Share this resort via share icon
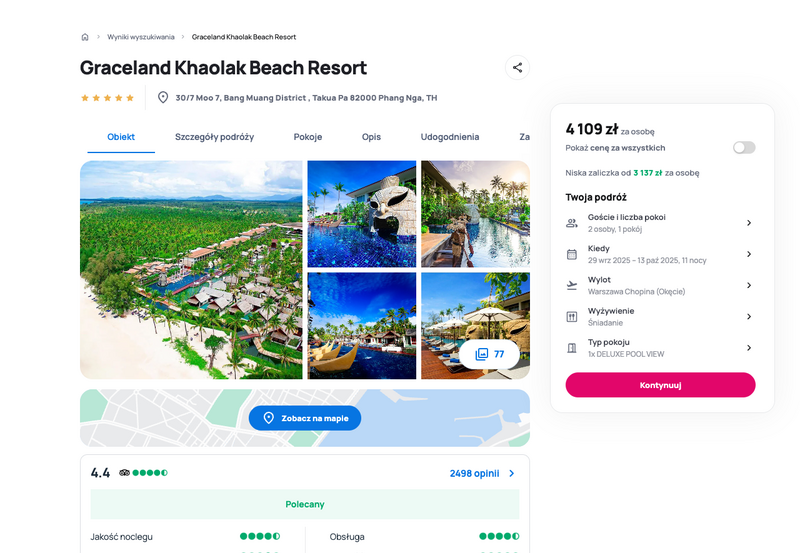This screenshot has height=553, width=800. [517, 67]
